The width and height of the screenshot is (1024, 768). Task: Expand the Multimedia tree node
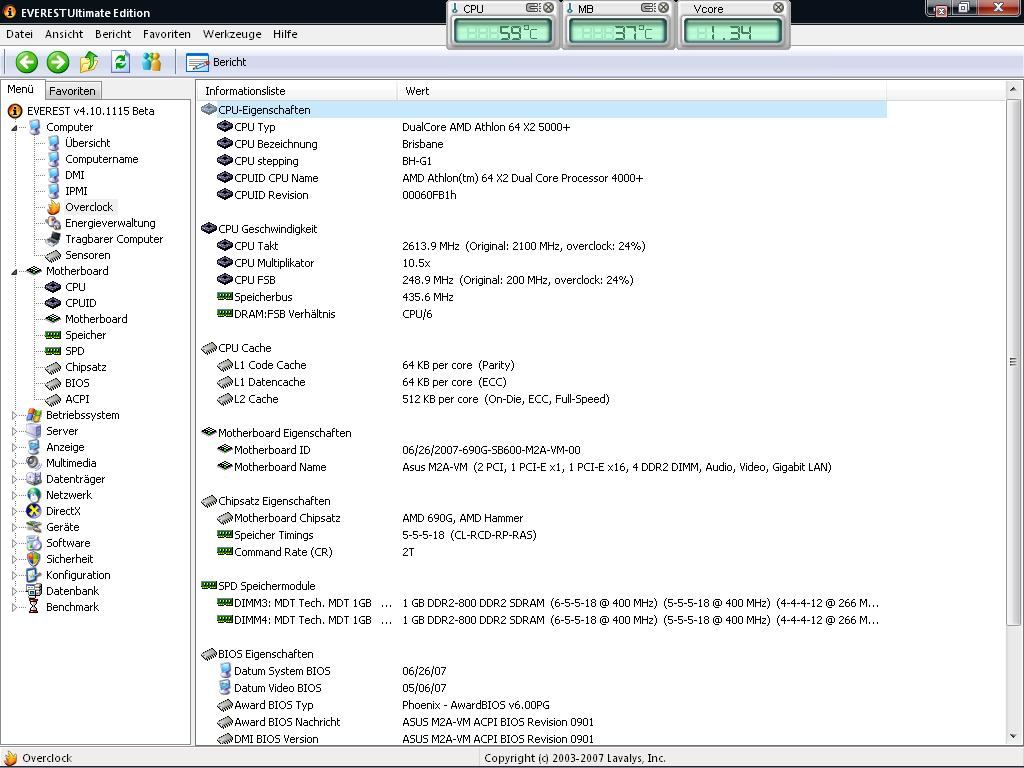[14, 463]
